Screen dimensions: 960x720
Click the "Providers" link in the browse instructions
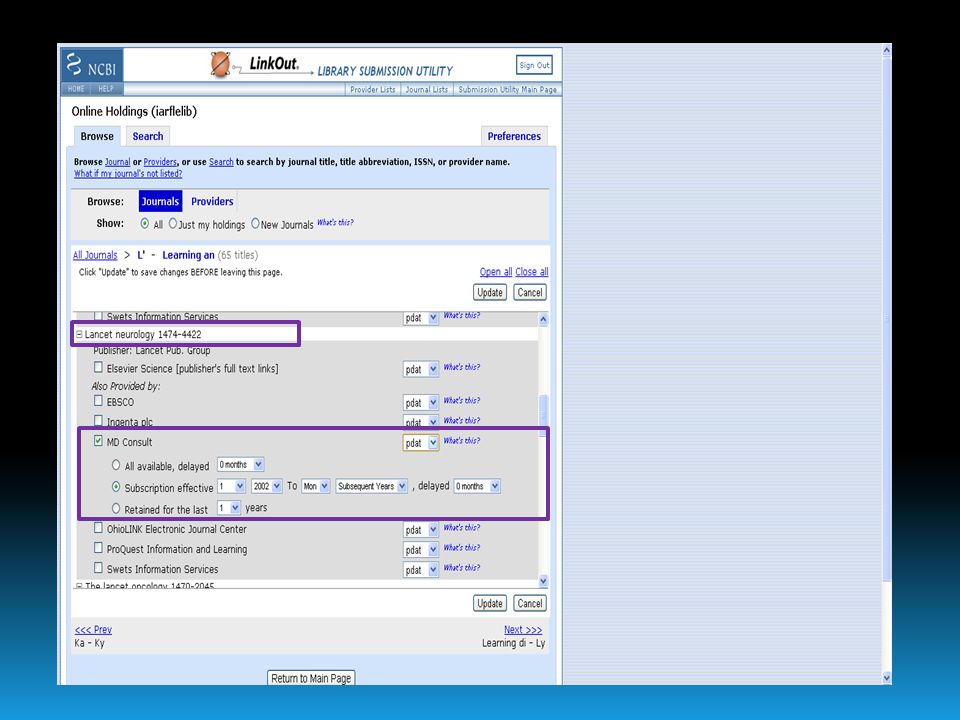pyautogui.click(x=160, y=162)
